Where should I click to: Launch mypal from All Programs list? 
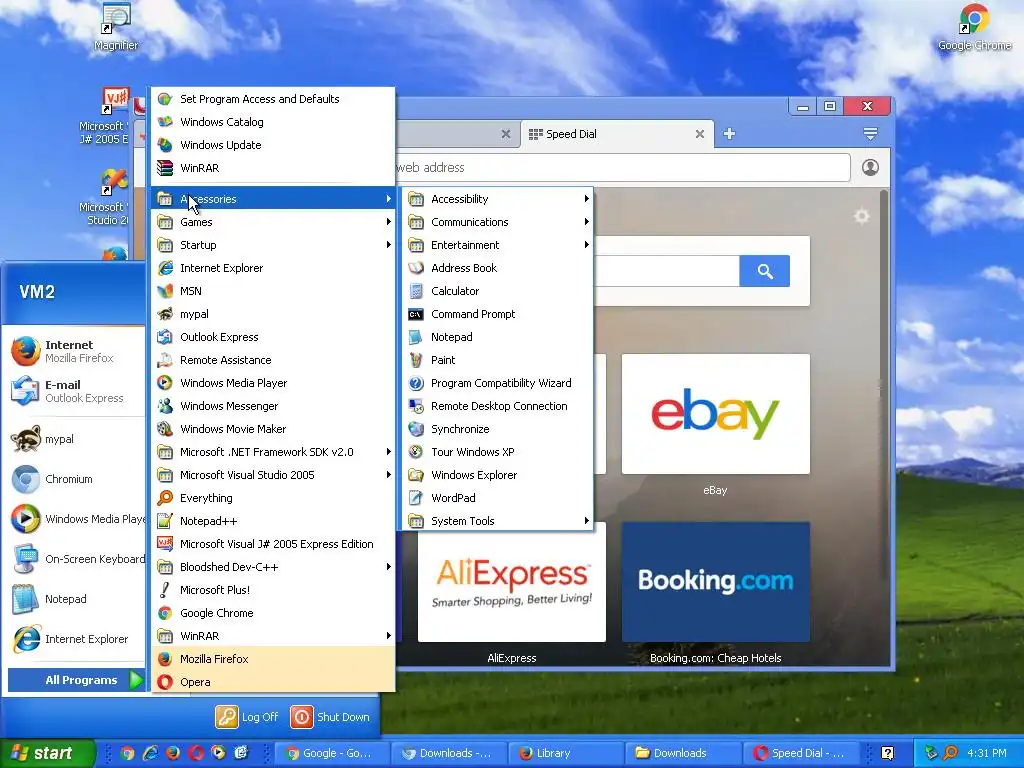click(x=273, y=314)
